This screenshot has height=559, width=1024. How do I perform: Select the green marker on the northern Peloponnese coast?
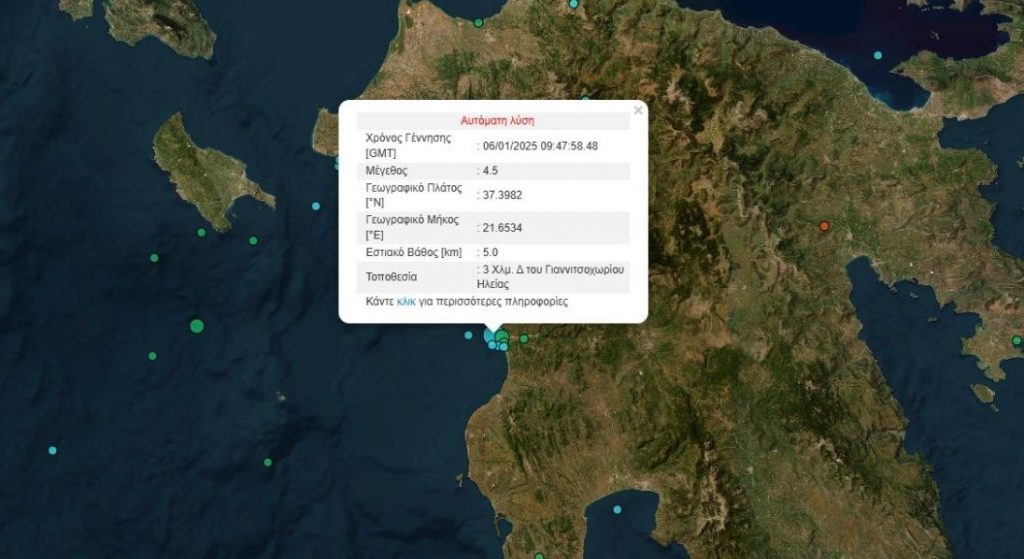pyautogui.click(x=478, y=23)
